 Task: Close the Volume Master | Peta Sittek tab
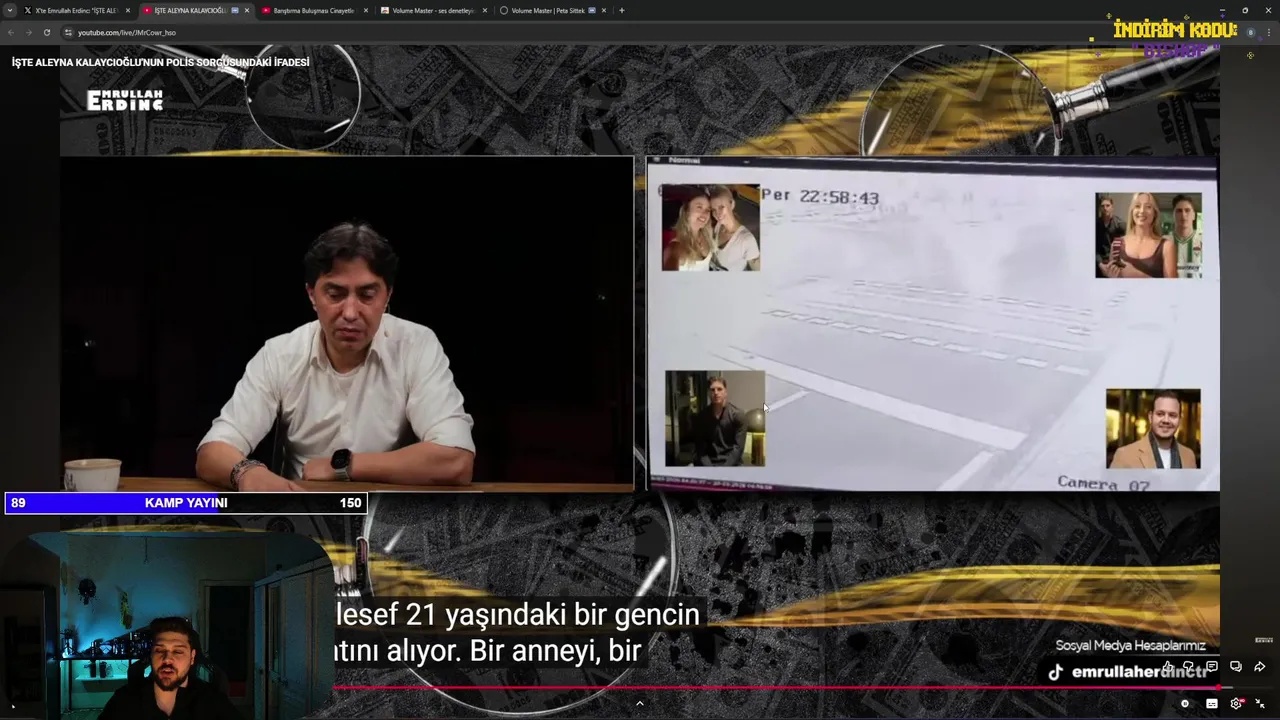604,10
